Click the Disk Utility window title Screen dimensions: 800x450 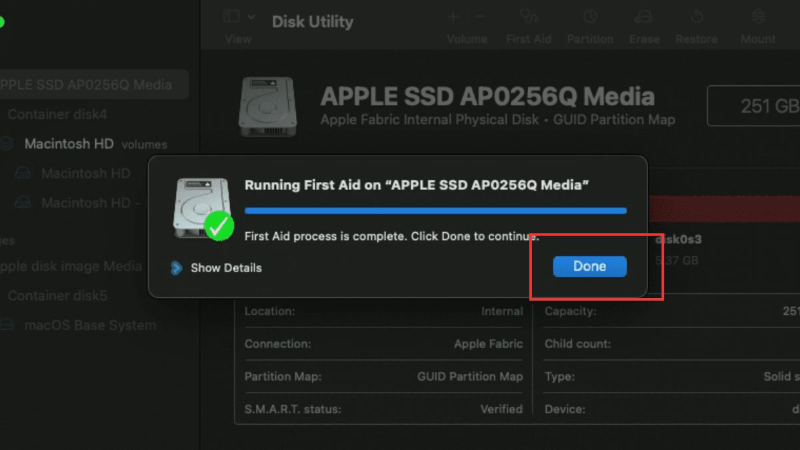pos(312,21)
